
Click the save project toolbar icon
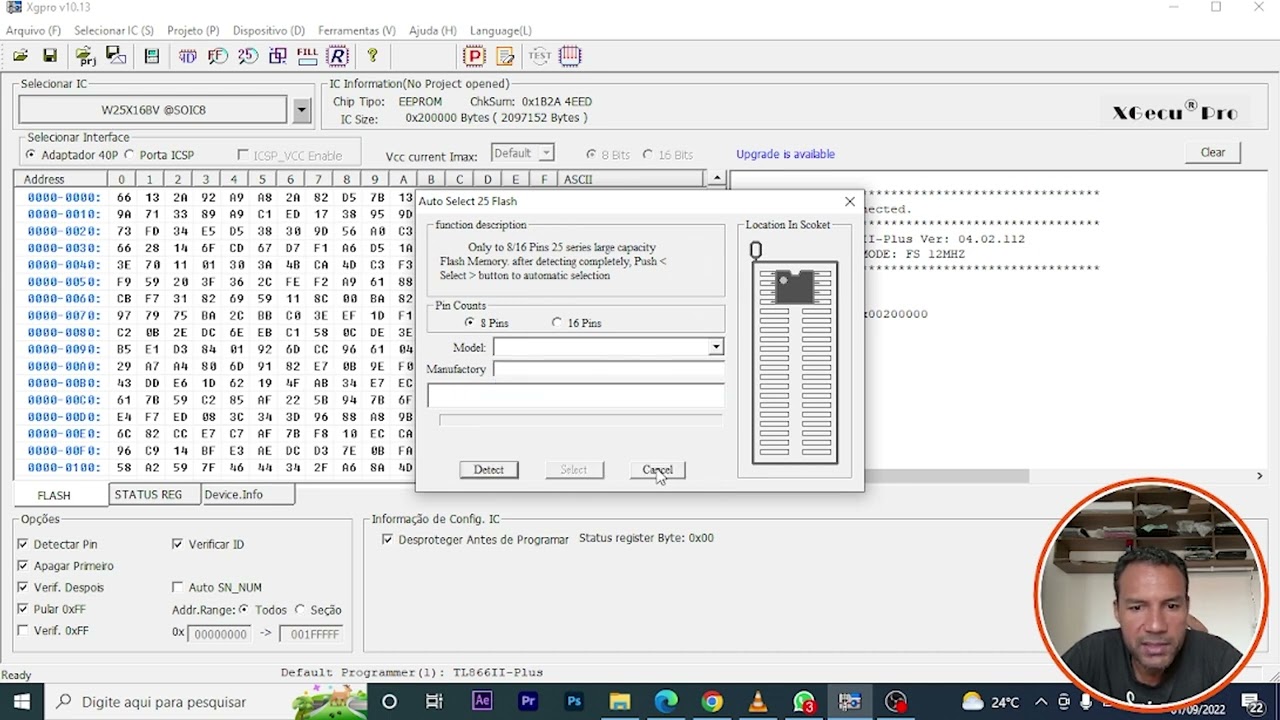tap(115, 56)
